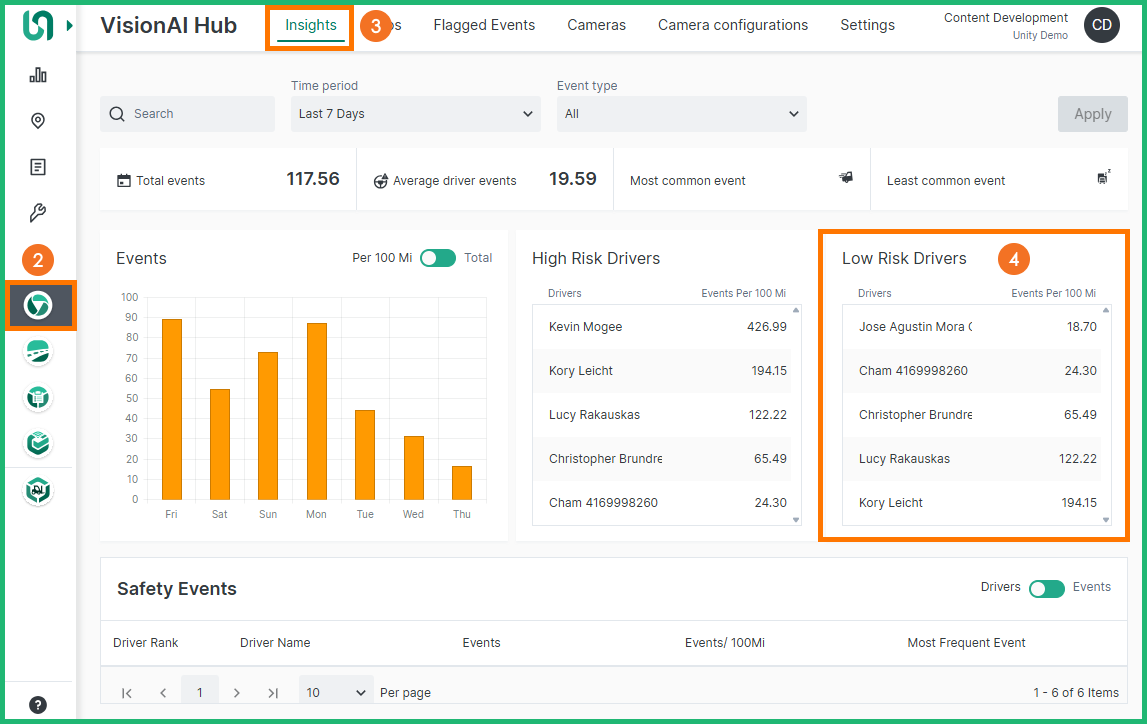Viewport: 1147px width, 724px height.
Task: Click the Apply button
Action: 1092,114
